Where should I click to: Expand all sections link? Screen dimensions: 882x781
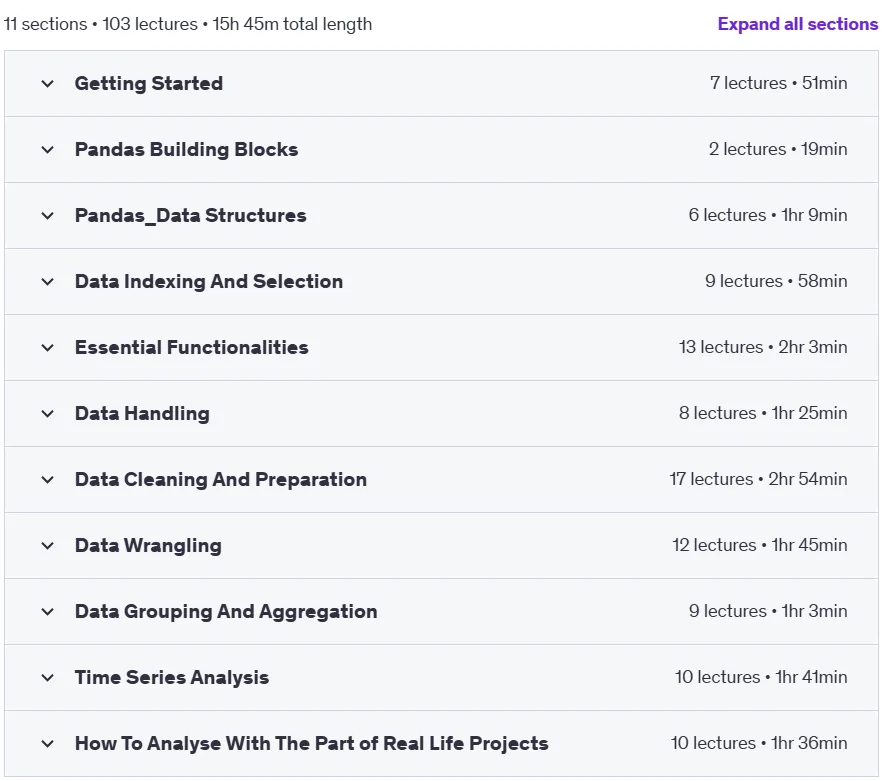(797, 24)
